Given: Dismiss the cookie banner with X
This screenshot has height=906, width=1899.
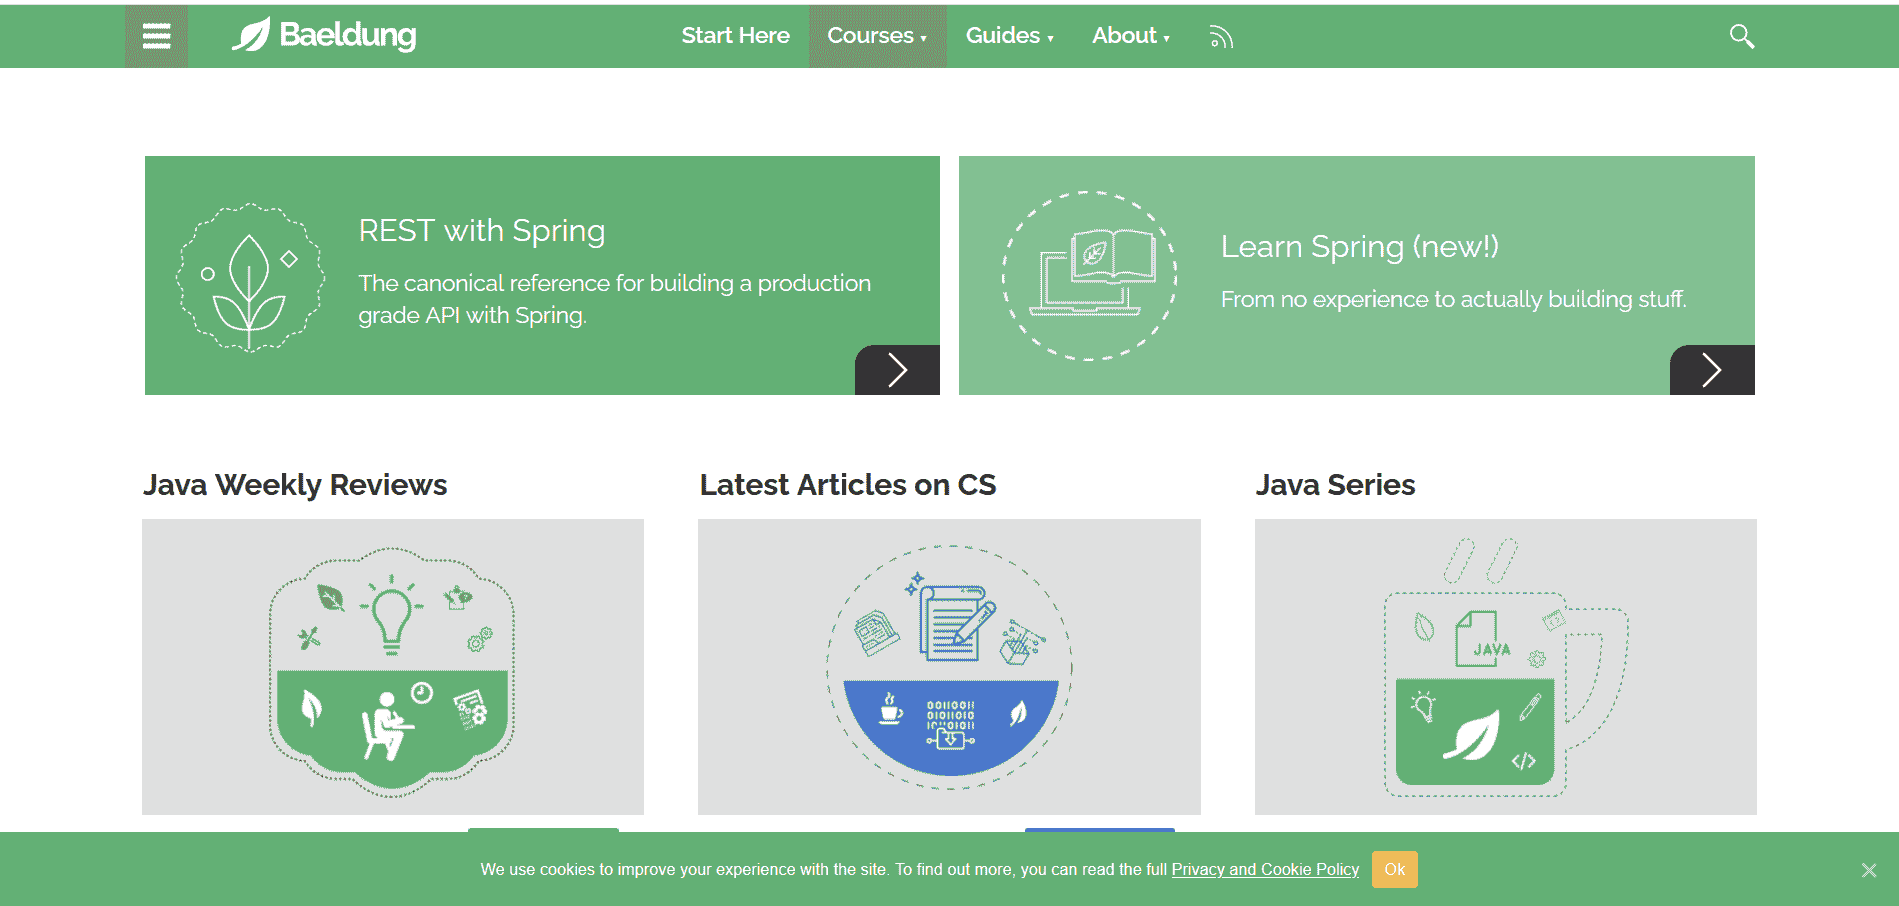Looking at the screenshot, I should coord(1868,870).
